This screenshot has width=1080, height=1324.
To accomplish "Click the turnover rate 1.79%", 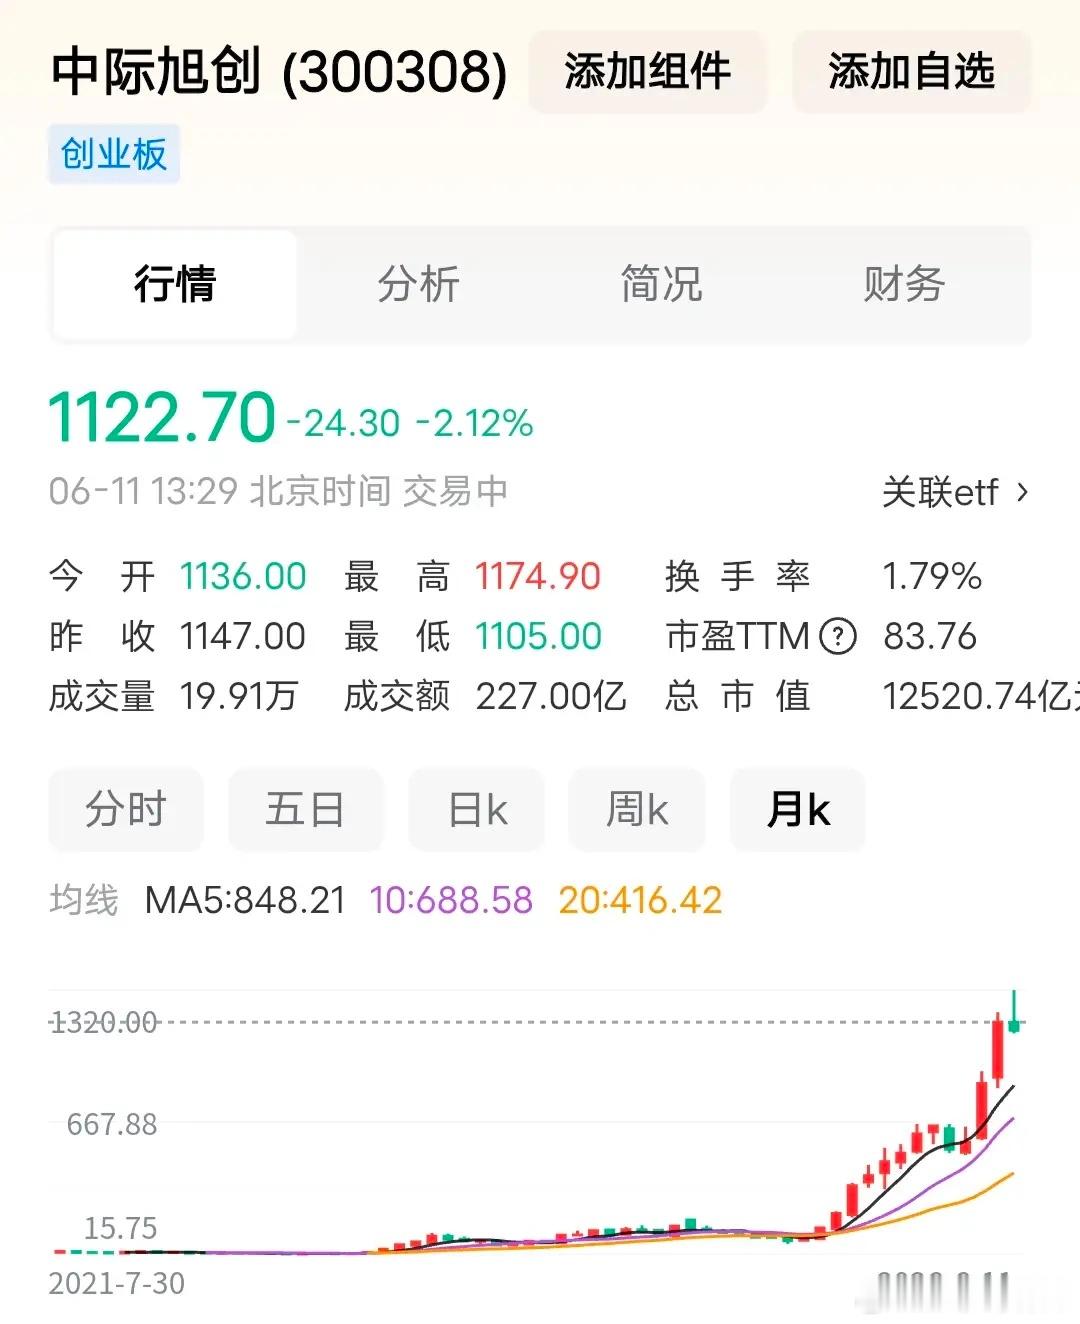I will click(x=932, y=576).
